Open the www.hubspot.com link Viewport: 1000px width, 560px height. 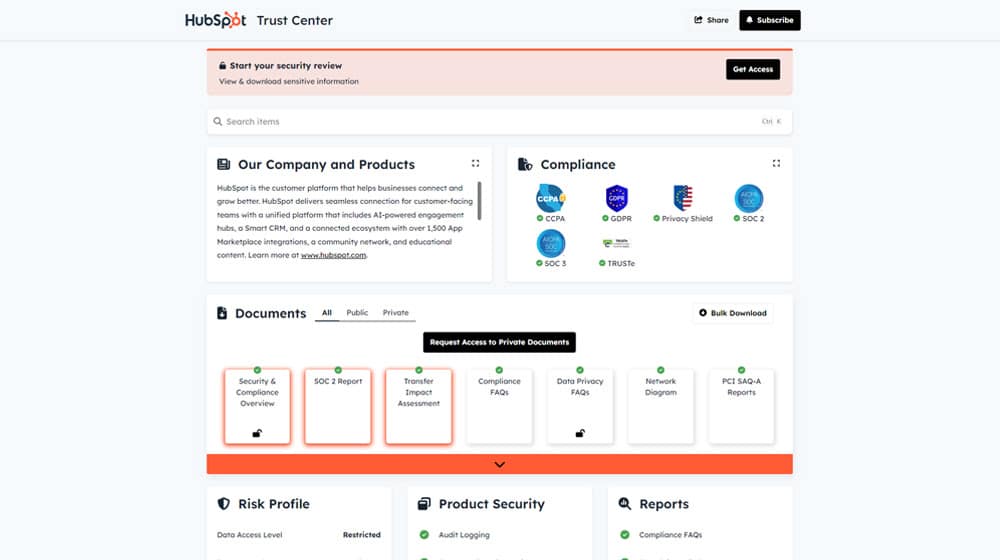click(334, 255)
